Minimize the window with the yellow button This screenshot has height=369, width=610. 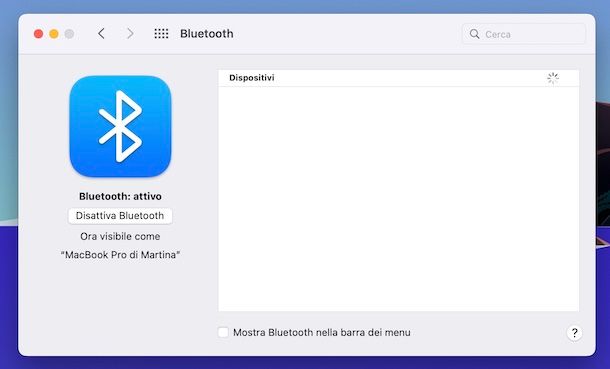[54, 34]
